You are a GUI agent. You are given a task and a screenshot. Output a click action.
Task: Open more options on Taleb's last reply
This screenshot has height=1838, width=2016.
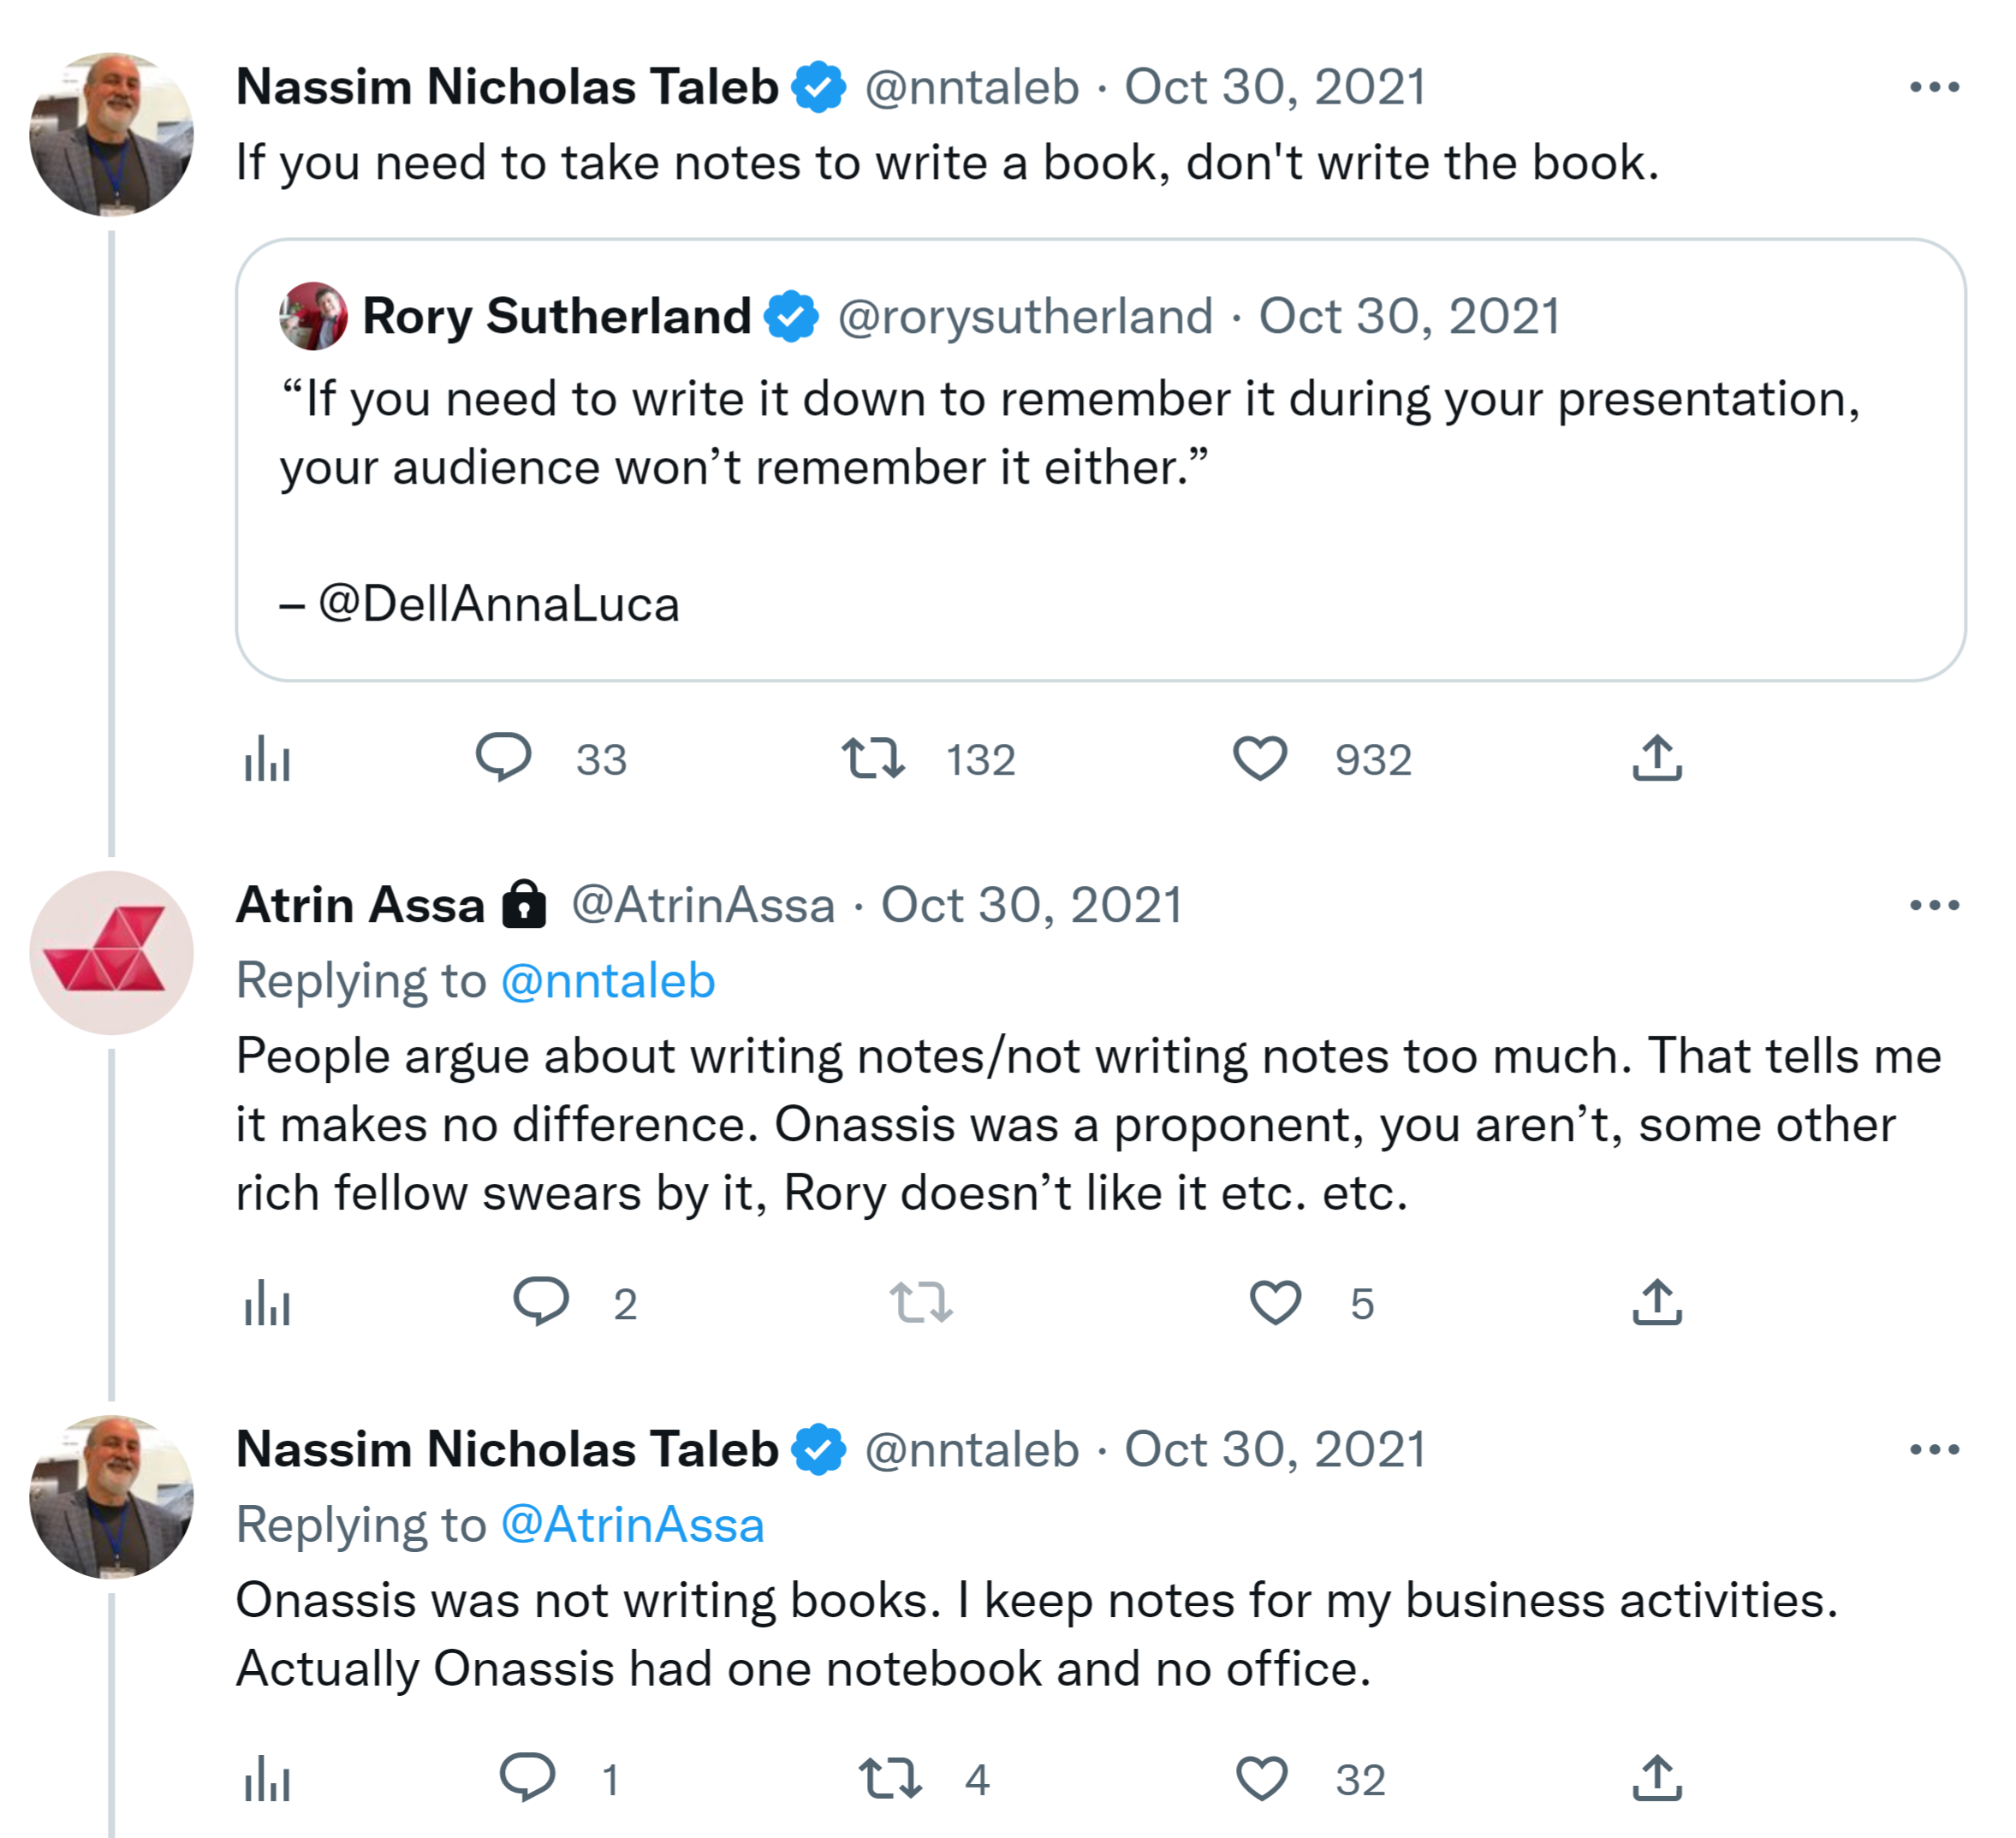[1934, 1450]
